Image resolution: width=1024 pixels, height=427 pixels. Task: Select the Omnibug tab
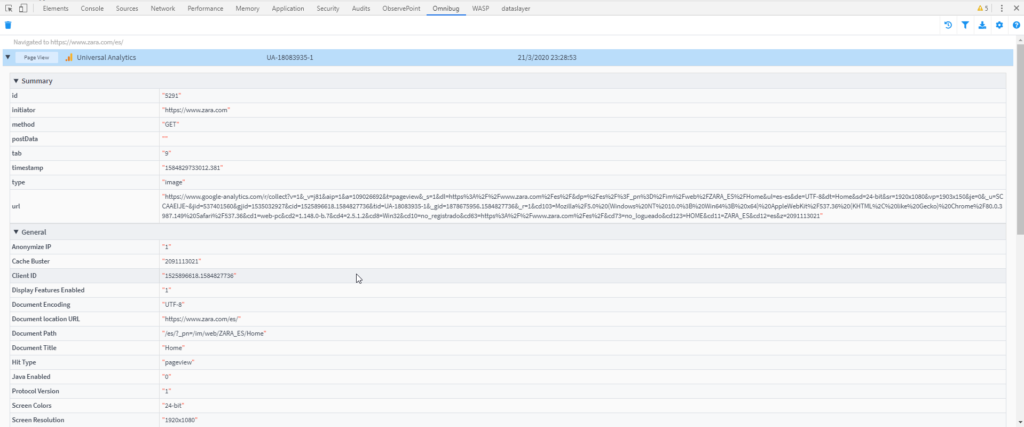pos(445,8)
